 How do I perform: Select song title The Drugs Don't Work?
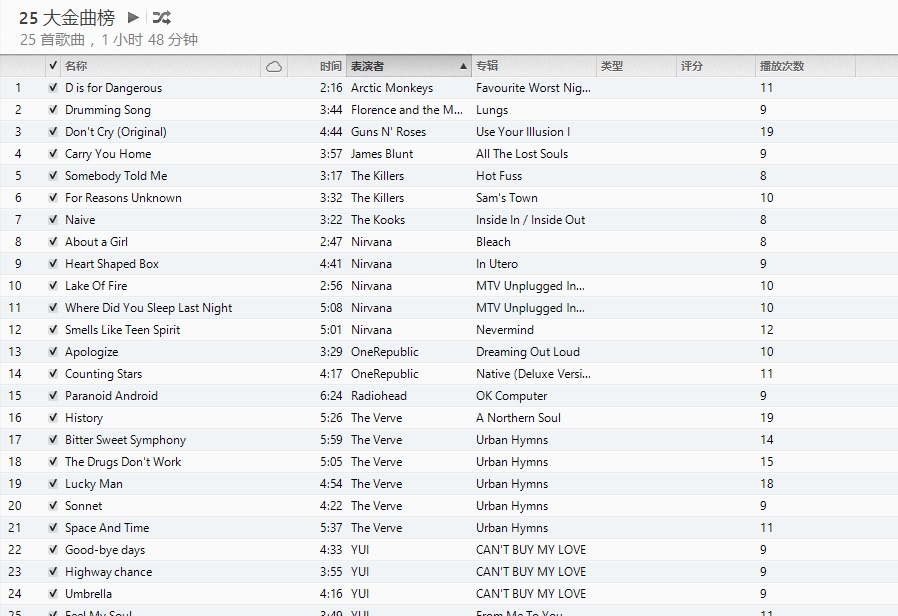point(123,462)
